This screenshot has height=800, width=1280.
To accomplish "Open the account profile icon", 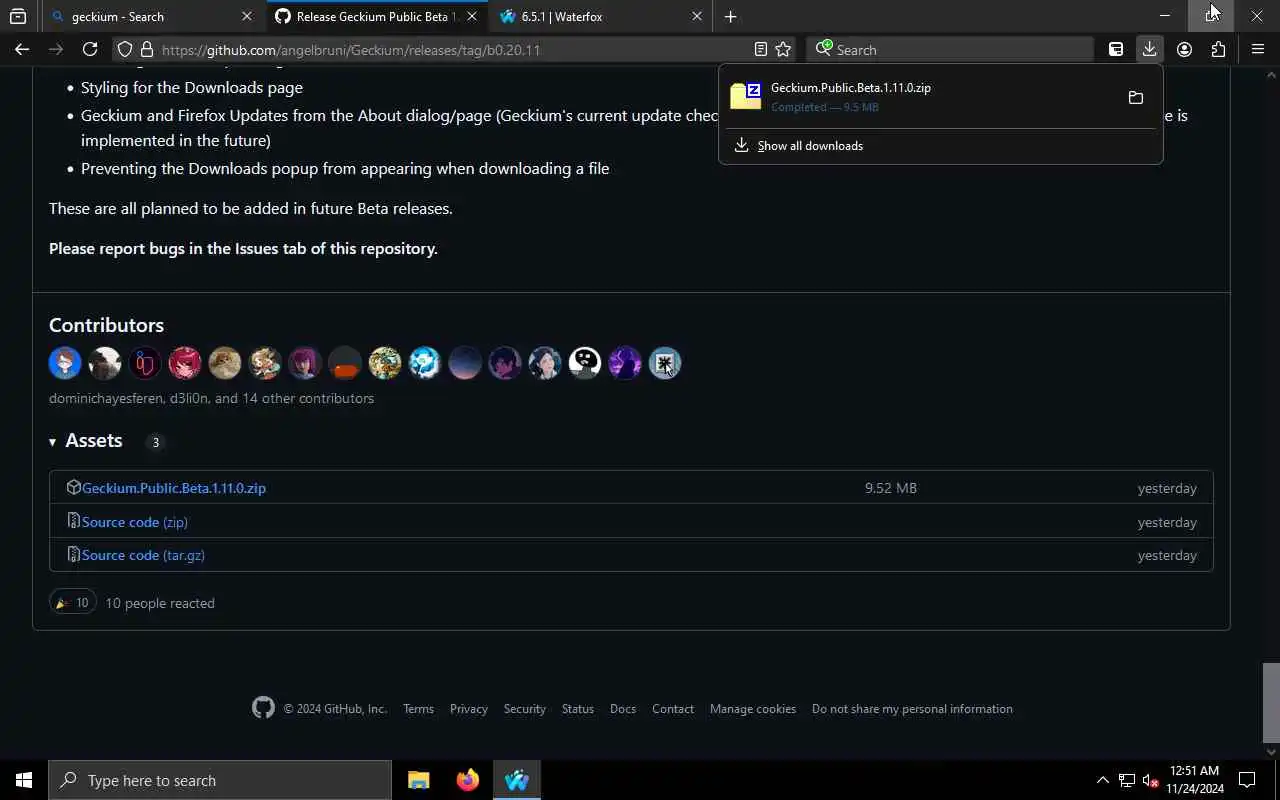I will pos(1184,49).
